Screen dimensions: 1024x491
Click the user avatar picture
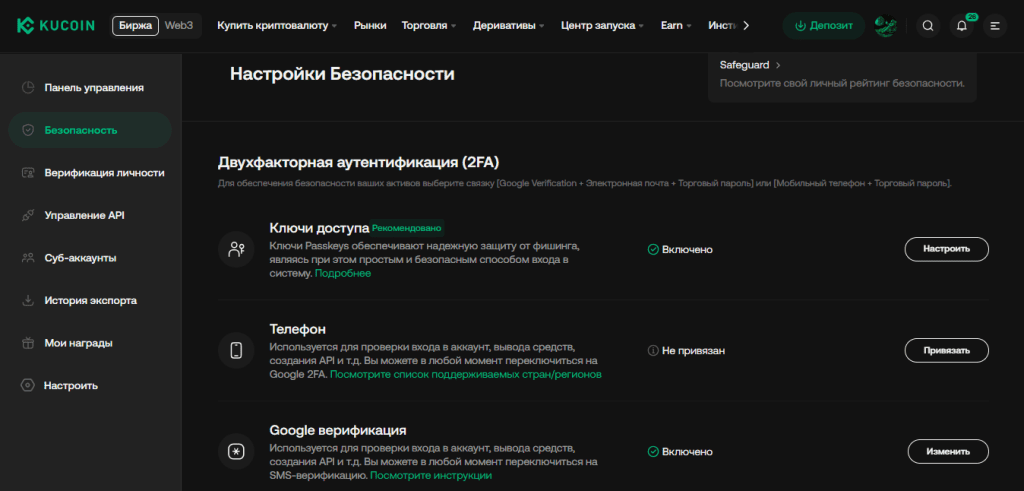(x=886, y=26)
